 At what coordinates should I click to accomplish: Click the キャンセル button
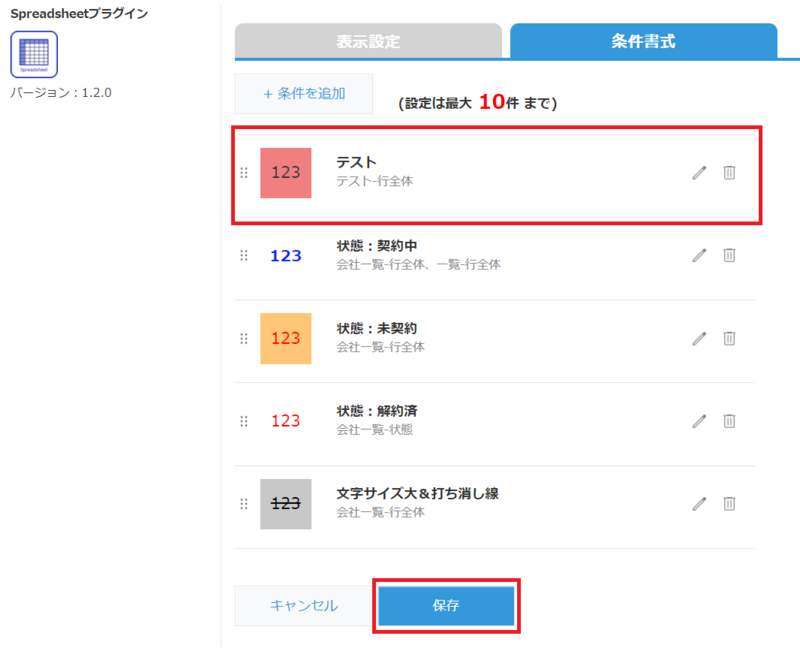point(304,606)
